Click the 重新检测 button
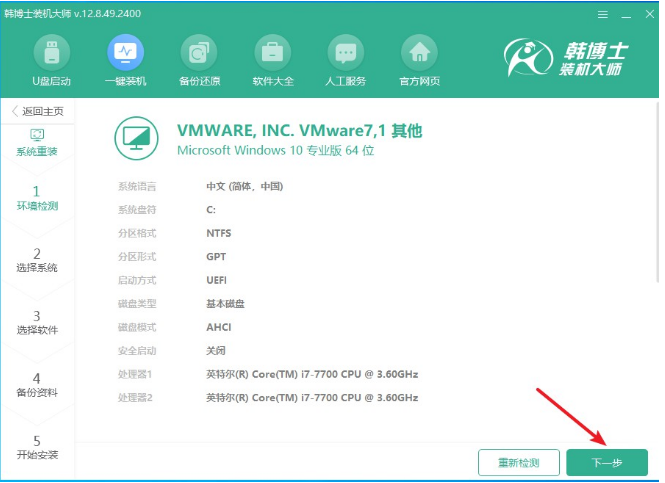Screen dimensions: 665x483 point(519,462)
